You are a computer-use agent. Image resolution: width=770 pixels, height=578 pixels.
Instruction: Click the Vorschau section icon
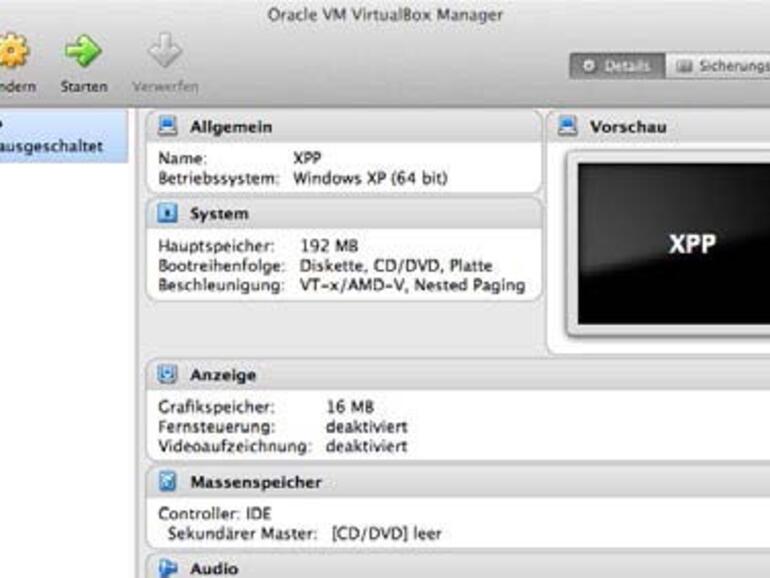coord(568,126)
